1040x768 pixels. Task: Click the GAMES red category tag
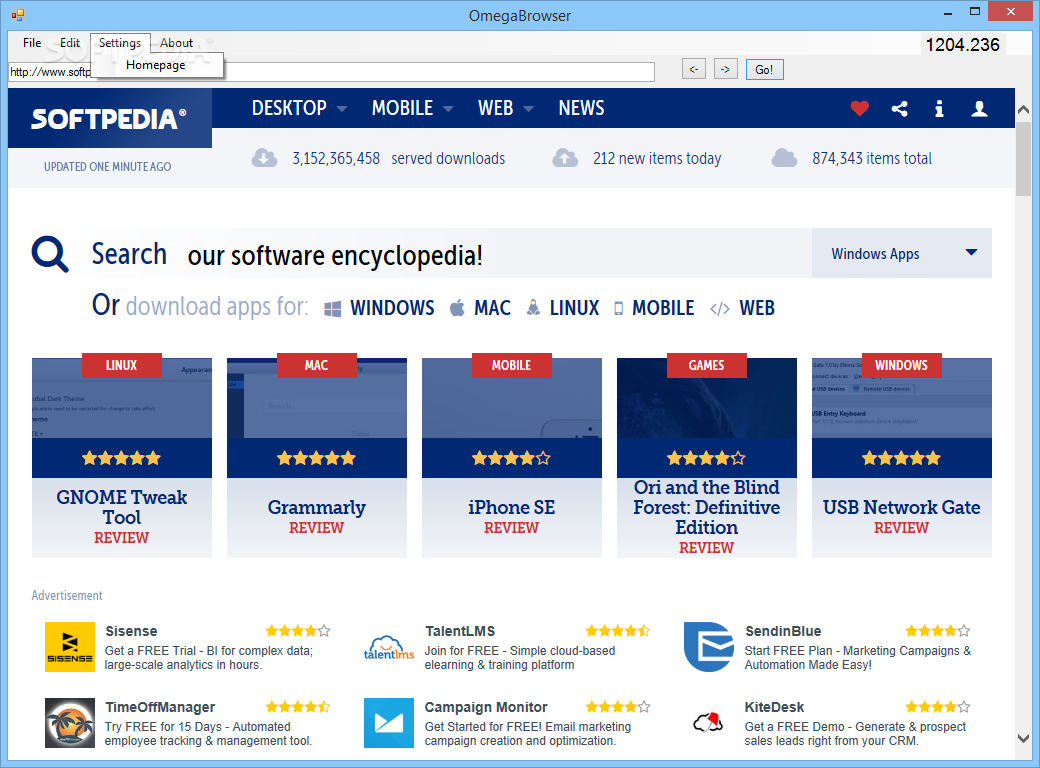point(707,365)
